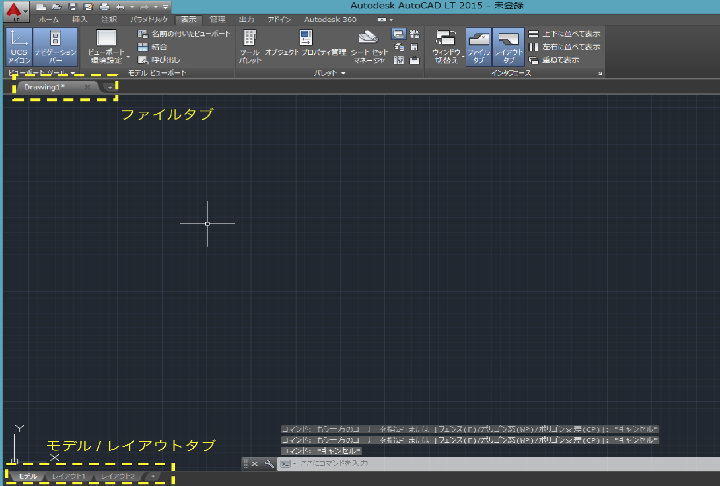Viewport: 720px width, 486px height.
Task: Click Plot printer icon in quick access toolbar
Action: (x=104, y=7)
